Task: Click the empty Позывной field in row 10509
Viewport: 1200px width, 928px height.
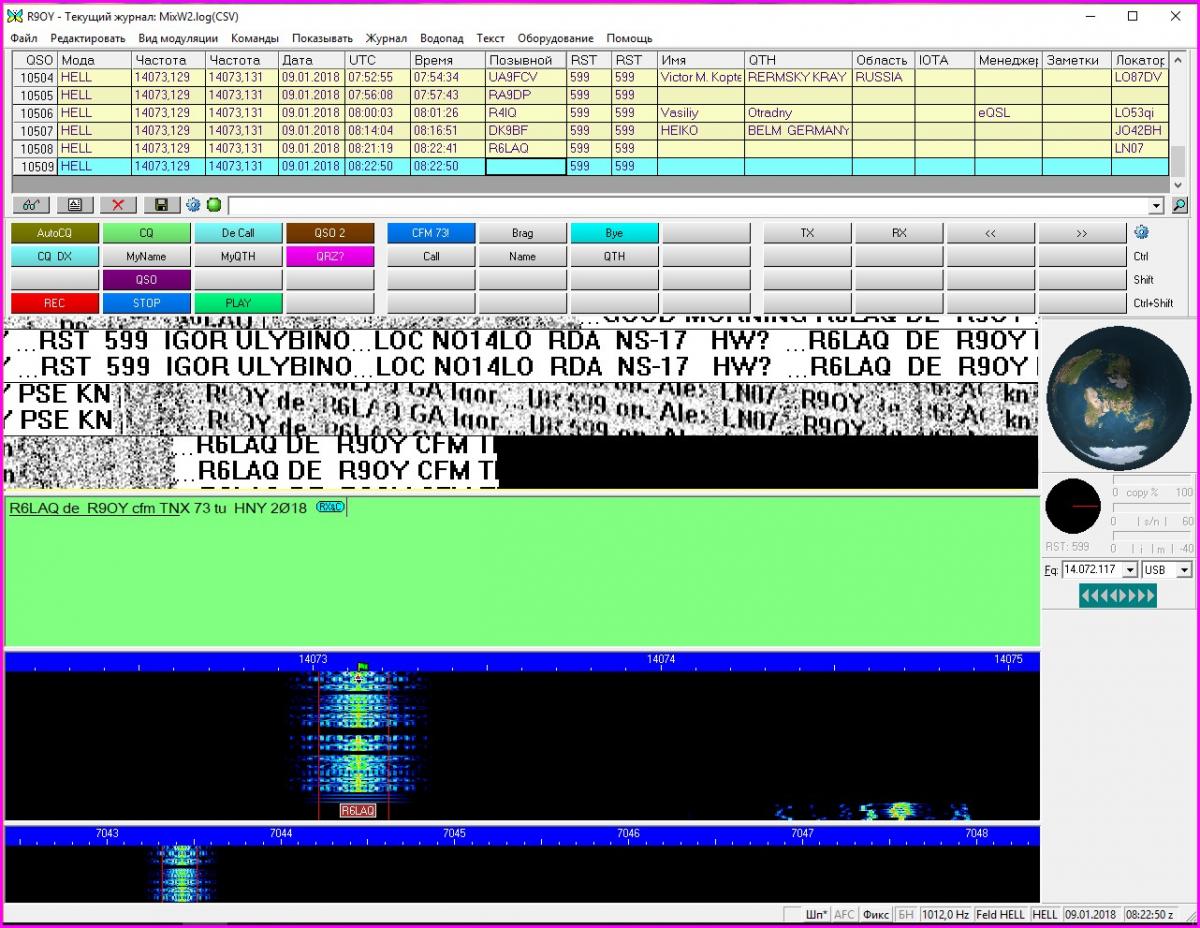Action: (526, 167)
